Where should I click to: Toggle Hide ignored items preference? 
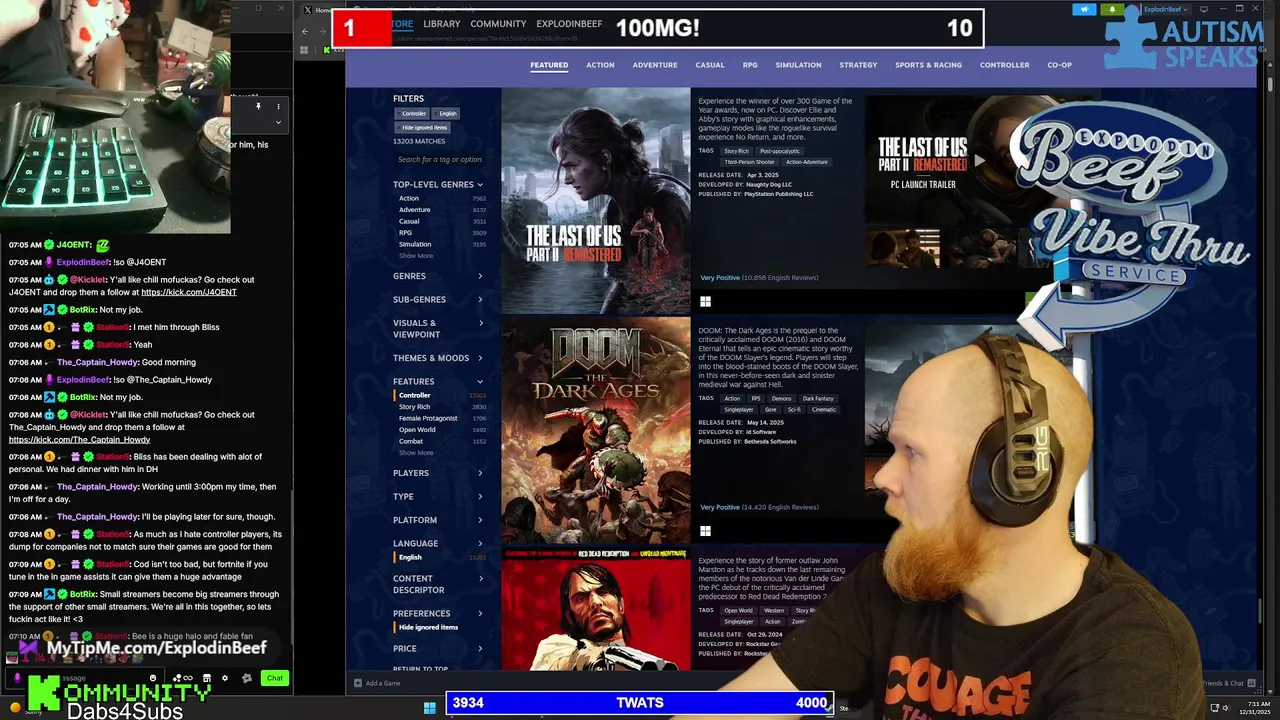click(x=428, y=627)
